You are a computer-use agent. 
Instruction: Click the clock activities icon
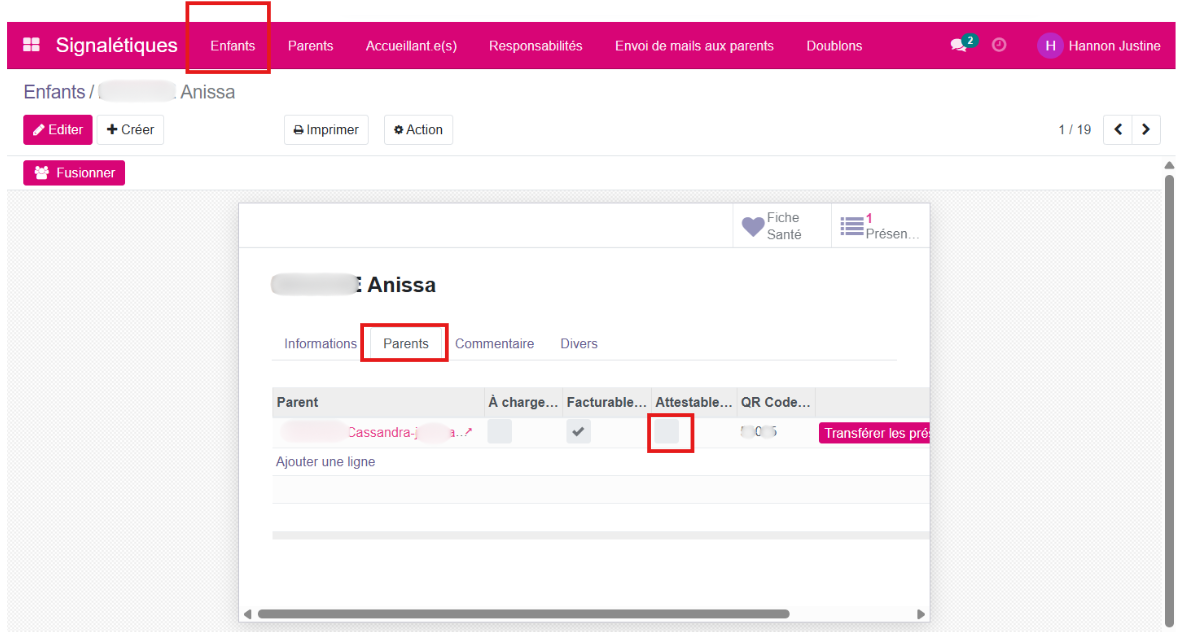999,45
